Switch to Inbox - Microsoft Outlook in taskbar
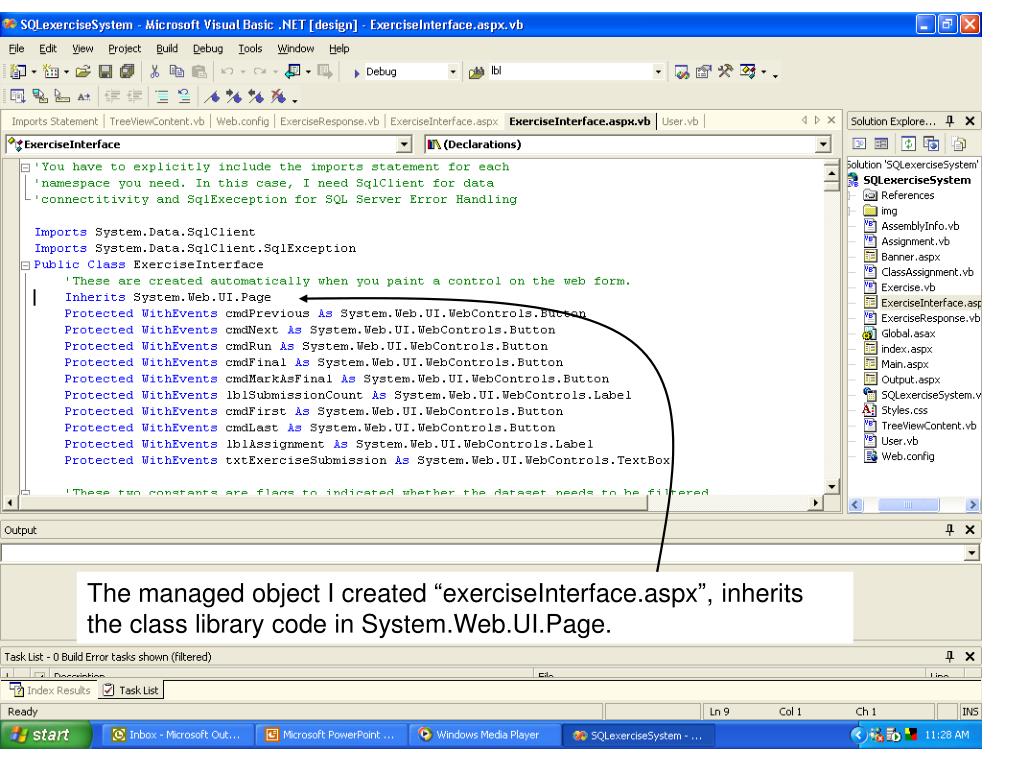This screenshot has height=768, width=1024. click(178, 735)
